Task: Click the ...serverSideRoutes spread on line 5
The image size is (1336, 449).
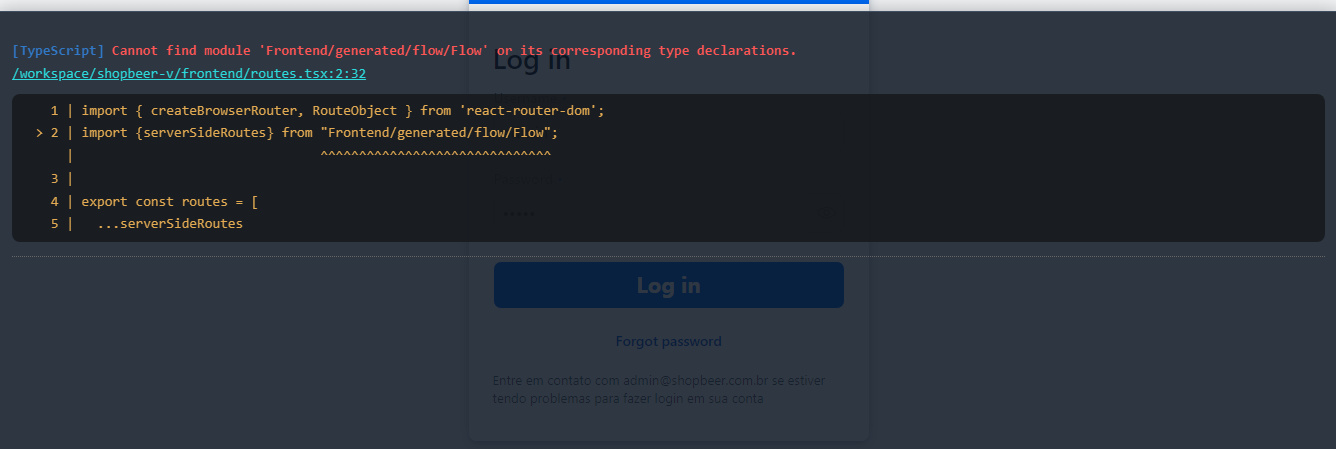Action: click(x=170, y=224)
